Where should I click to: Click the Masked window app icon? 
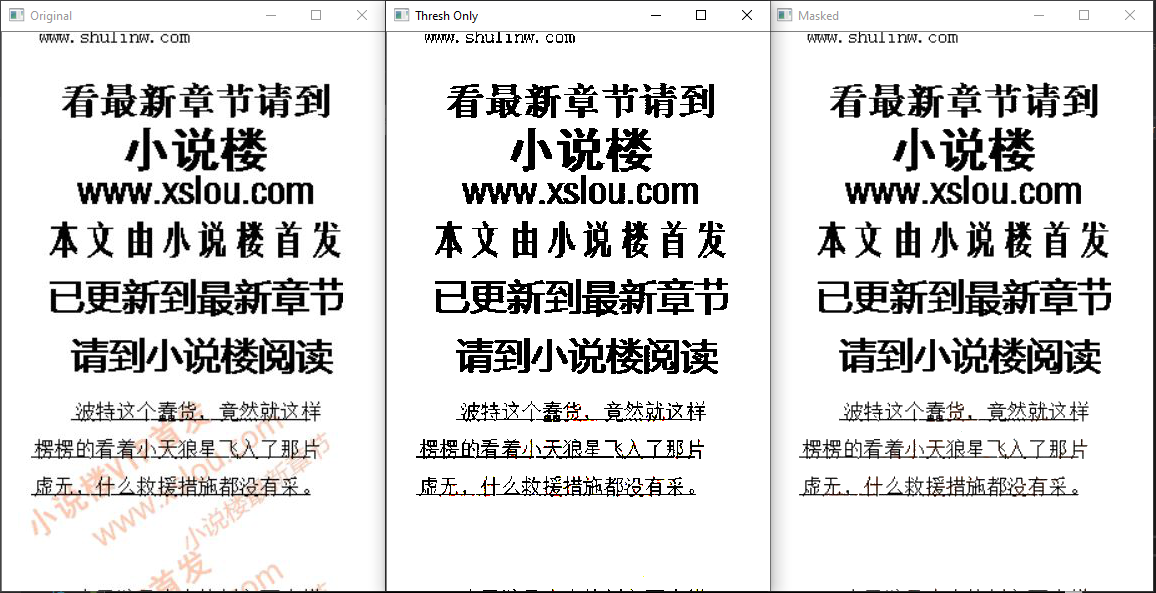click(784, 15)
